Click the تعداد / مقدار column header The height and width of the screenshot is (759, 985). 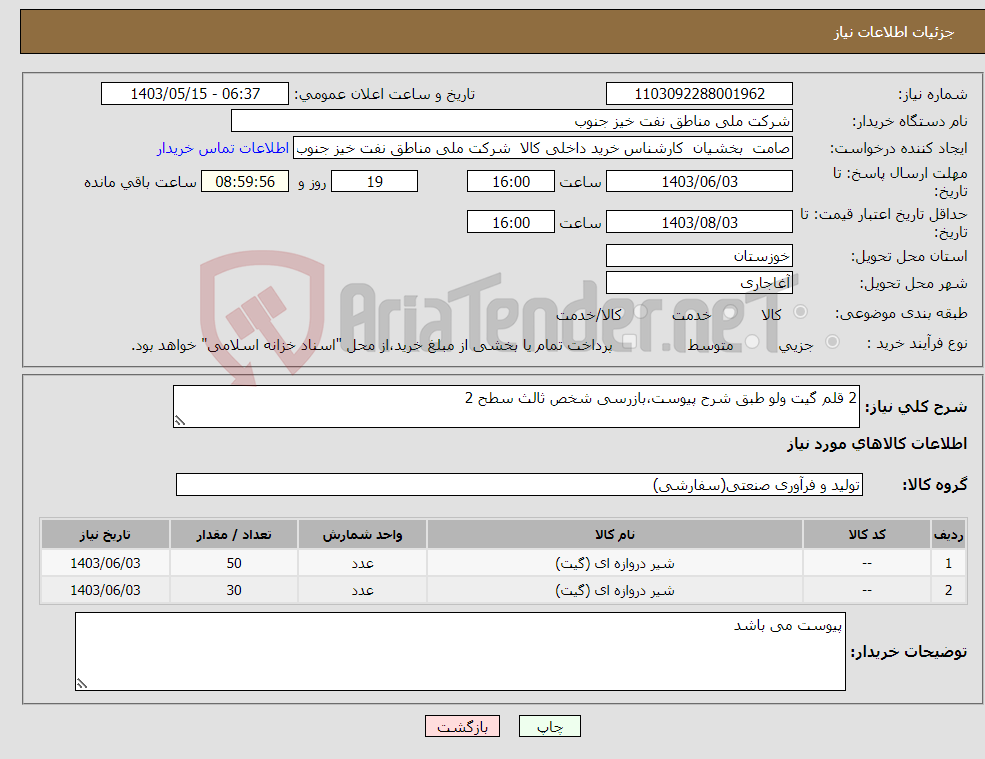point(234,535)
